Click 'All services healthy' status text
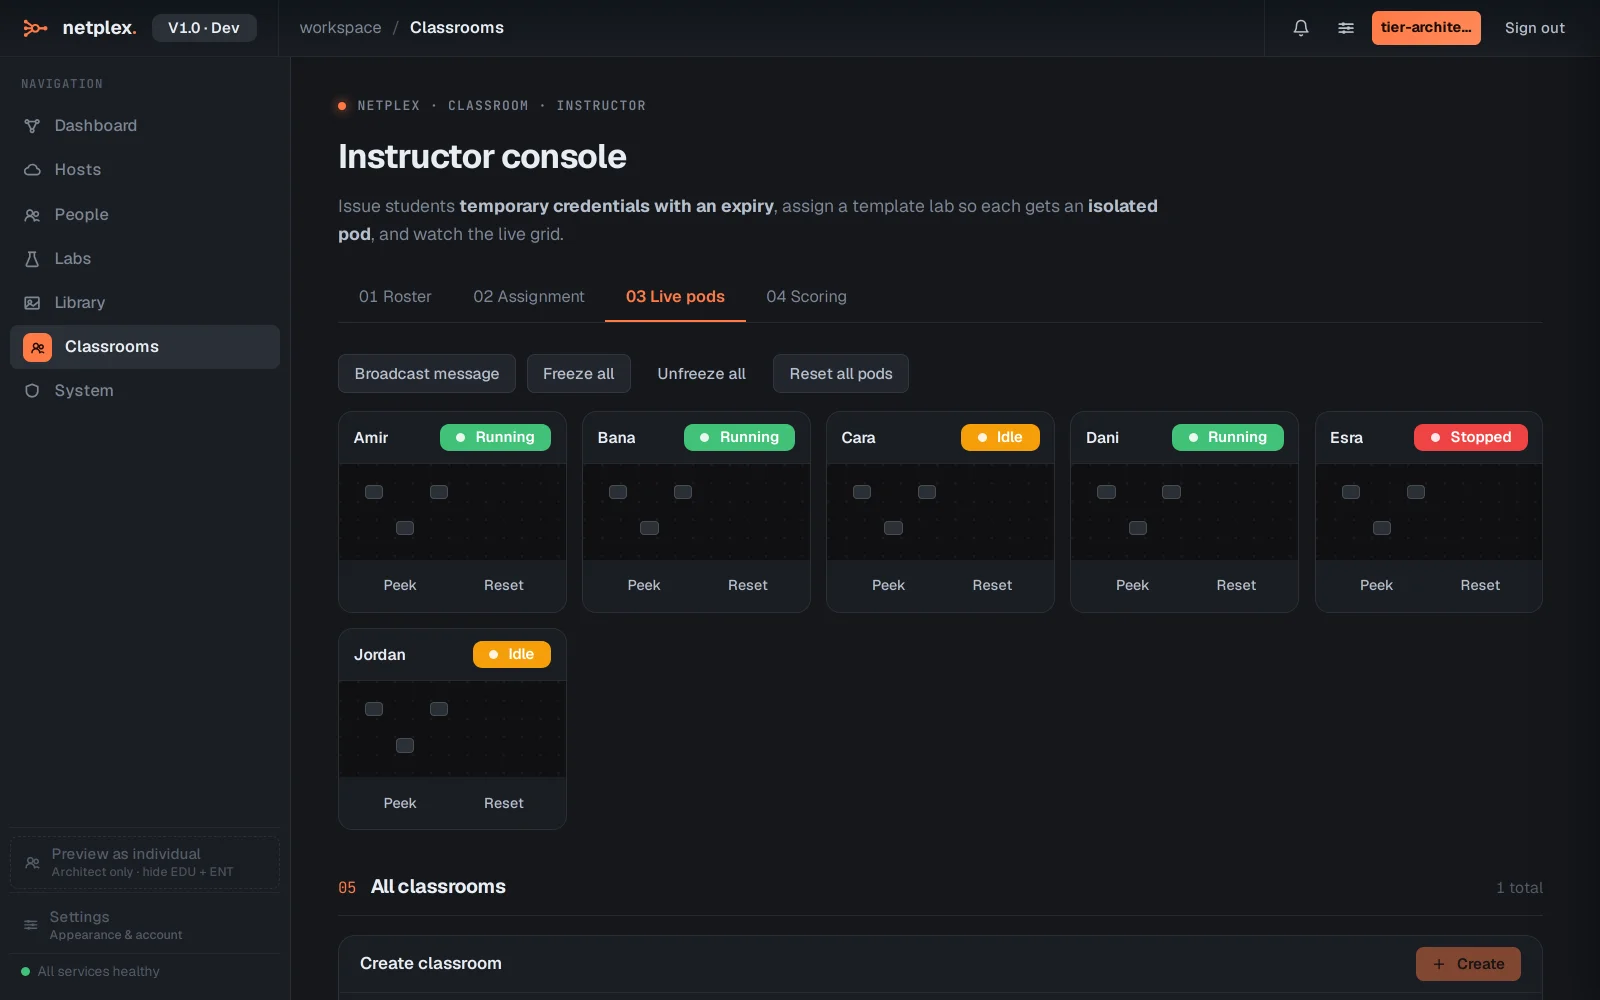1600x1000 pixels. [x=99, y=972]
